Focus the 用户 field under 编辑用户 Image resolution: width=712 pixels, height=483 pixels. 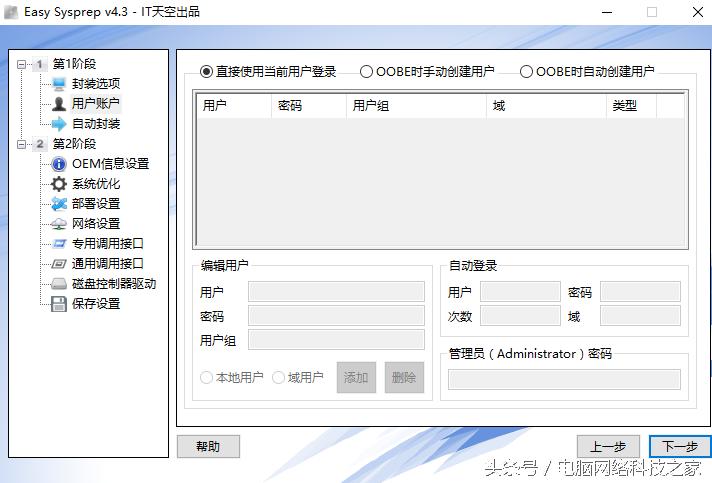pyautogui.click(x=336, y=291)
